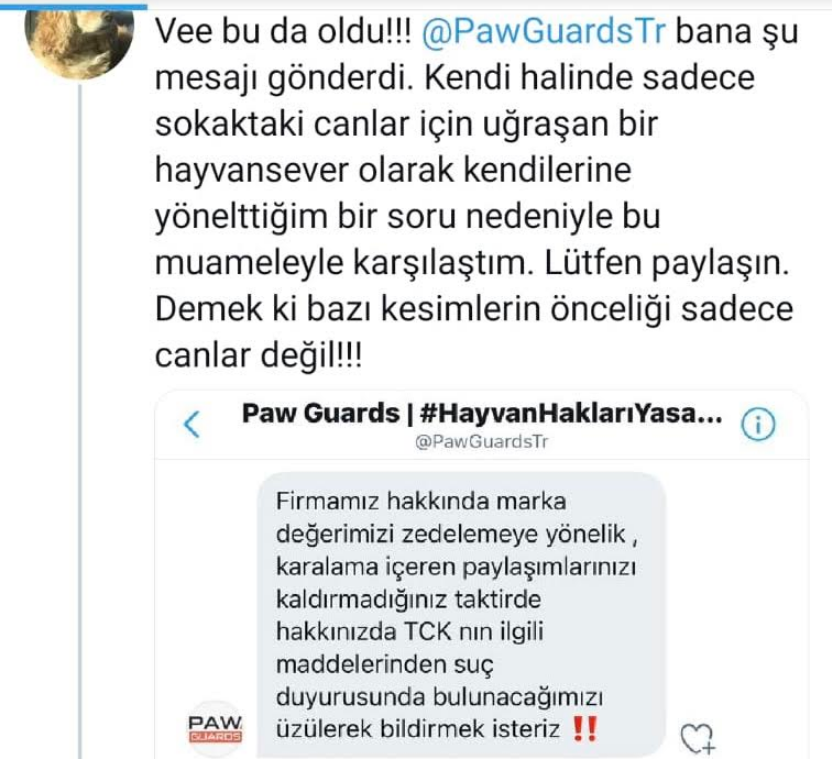This screenshot has height=759, width=832.
Task: Click 'canlar değil!!!' at the tweet's end
Action: tap(259, 356)
